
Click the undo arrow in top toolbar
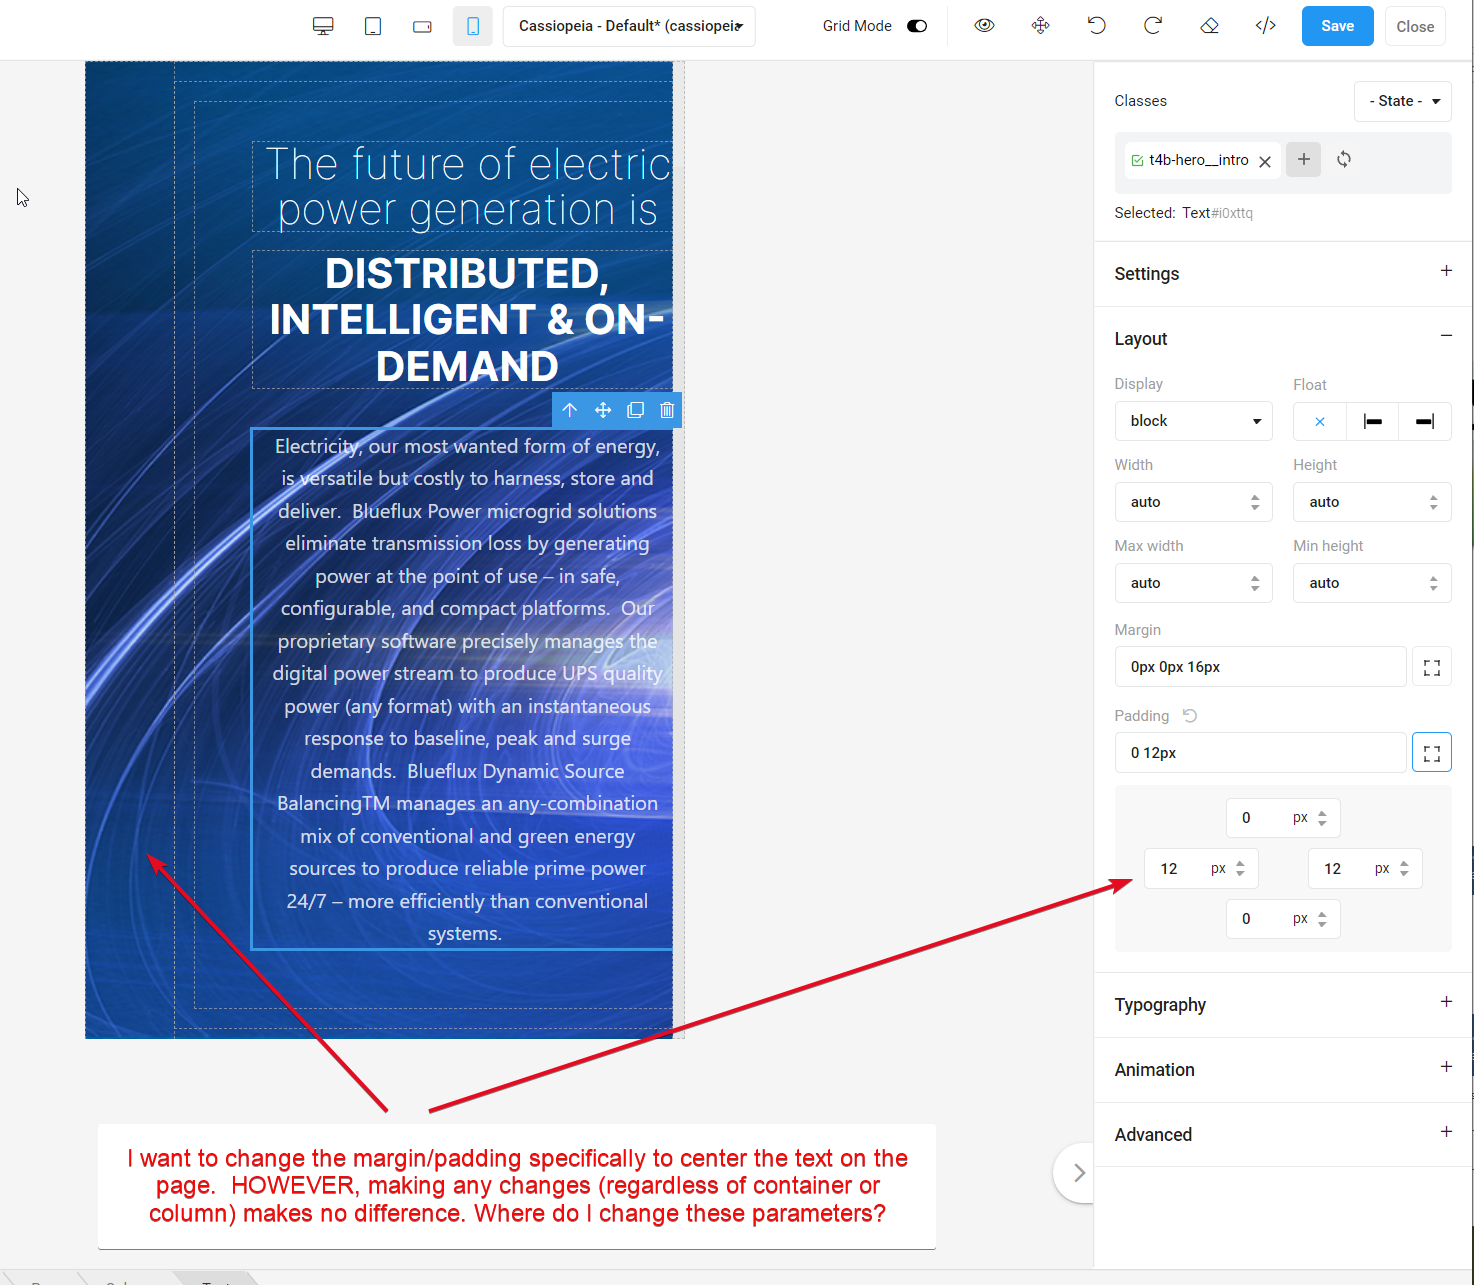tap(1097, 26)
